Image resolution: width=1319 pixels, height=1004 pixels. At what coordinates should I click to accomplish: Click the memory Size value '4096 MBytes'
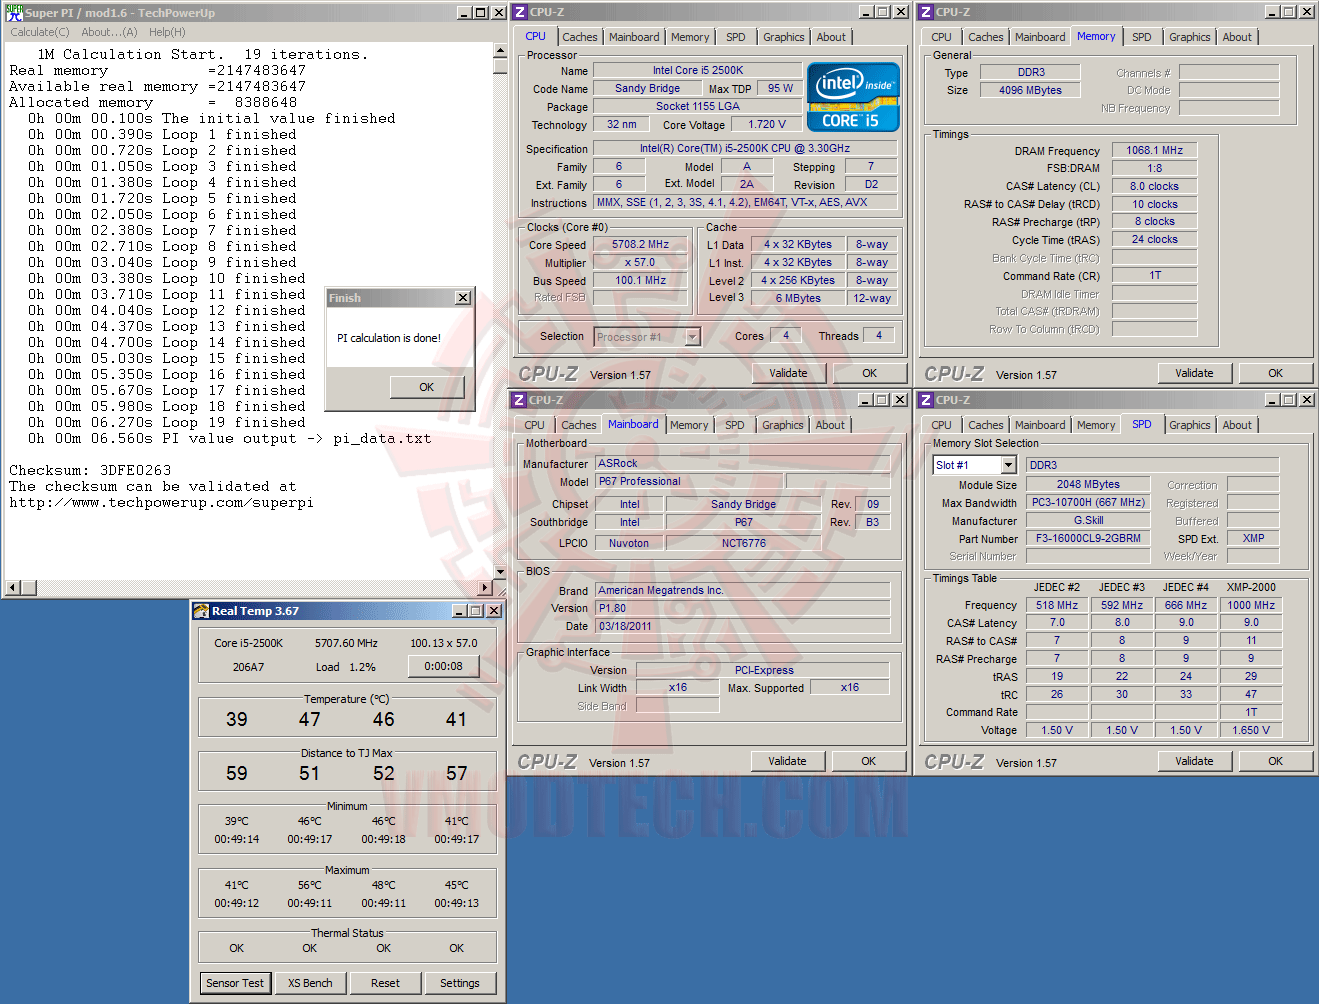coord(1030,90)
